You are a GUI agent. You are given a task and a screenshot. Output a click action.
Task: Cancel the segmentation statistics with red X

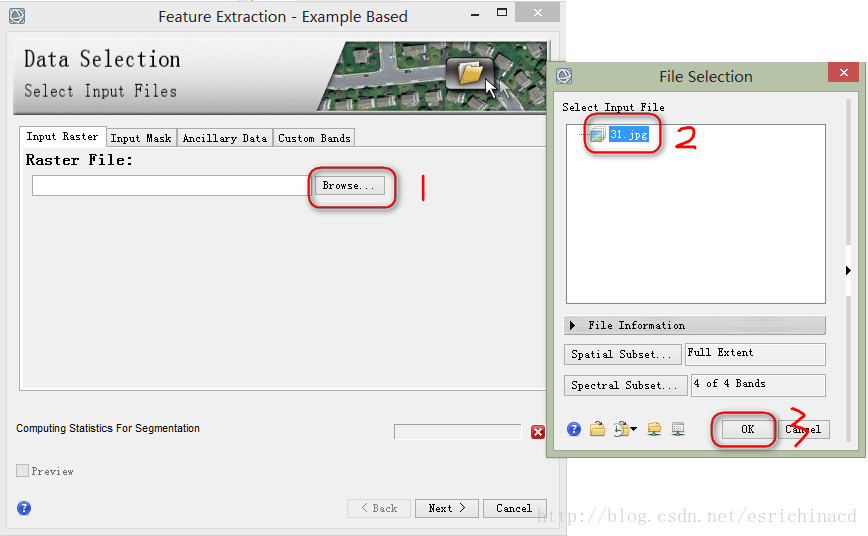tap(538, 432)
